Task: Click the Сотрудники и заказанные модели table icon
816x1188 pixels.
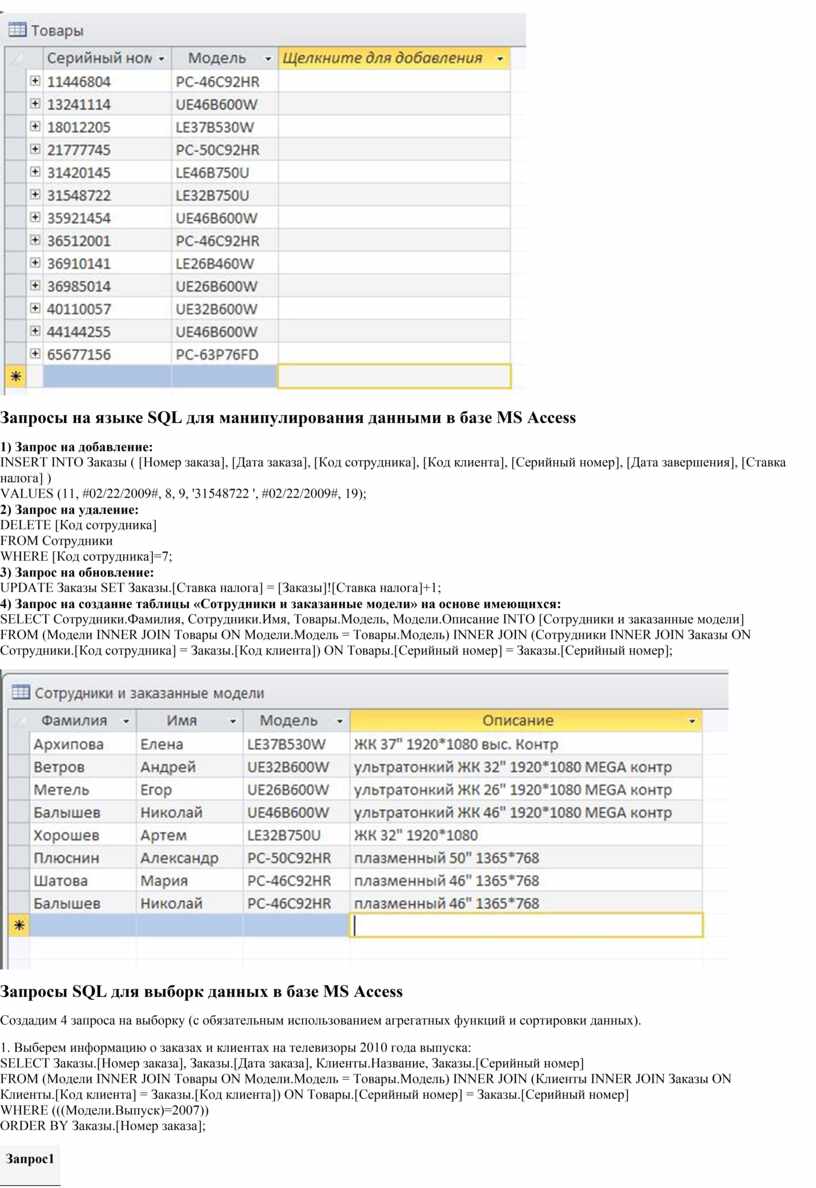Action: 20,692
